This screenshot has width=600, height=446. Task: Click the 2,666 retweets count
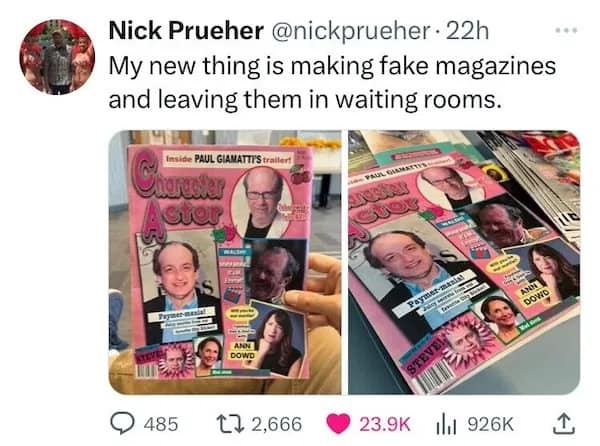pyautogui.click(x=276, y=424)
